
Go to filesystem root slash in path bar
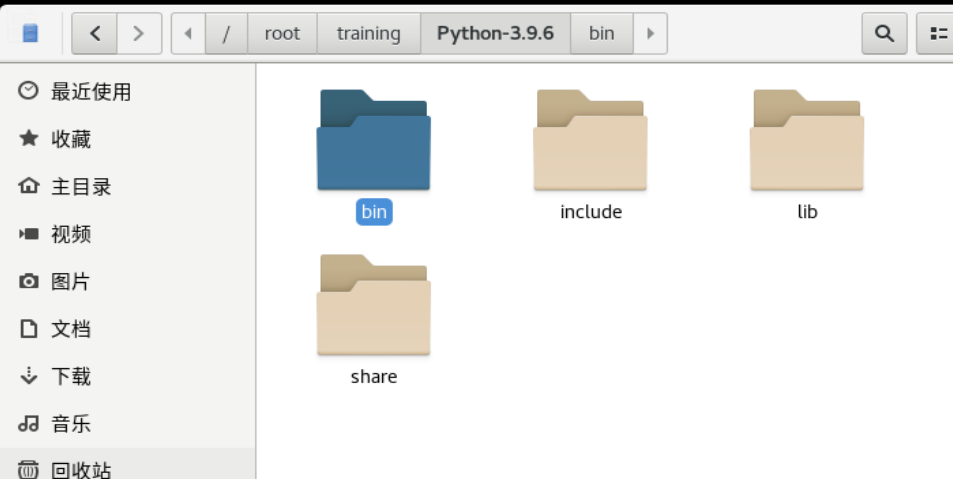click(226, 34)
